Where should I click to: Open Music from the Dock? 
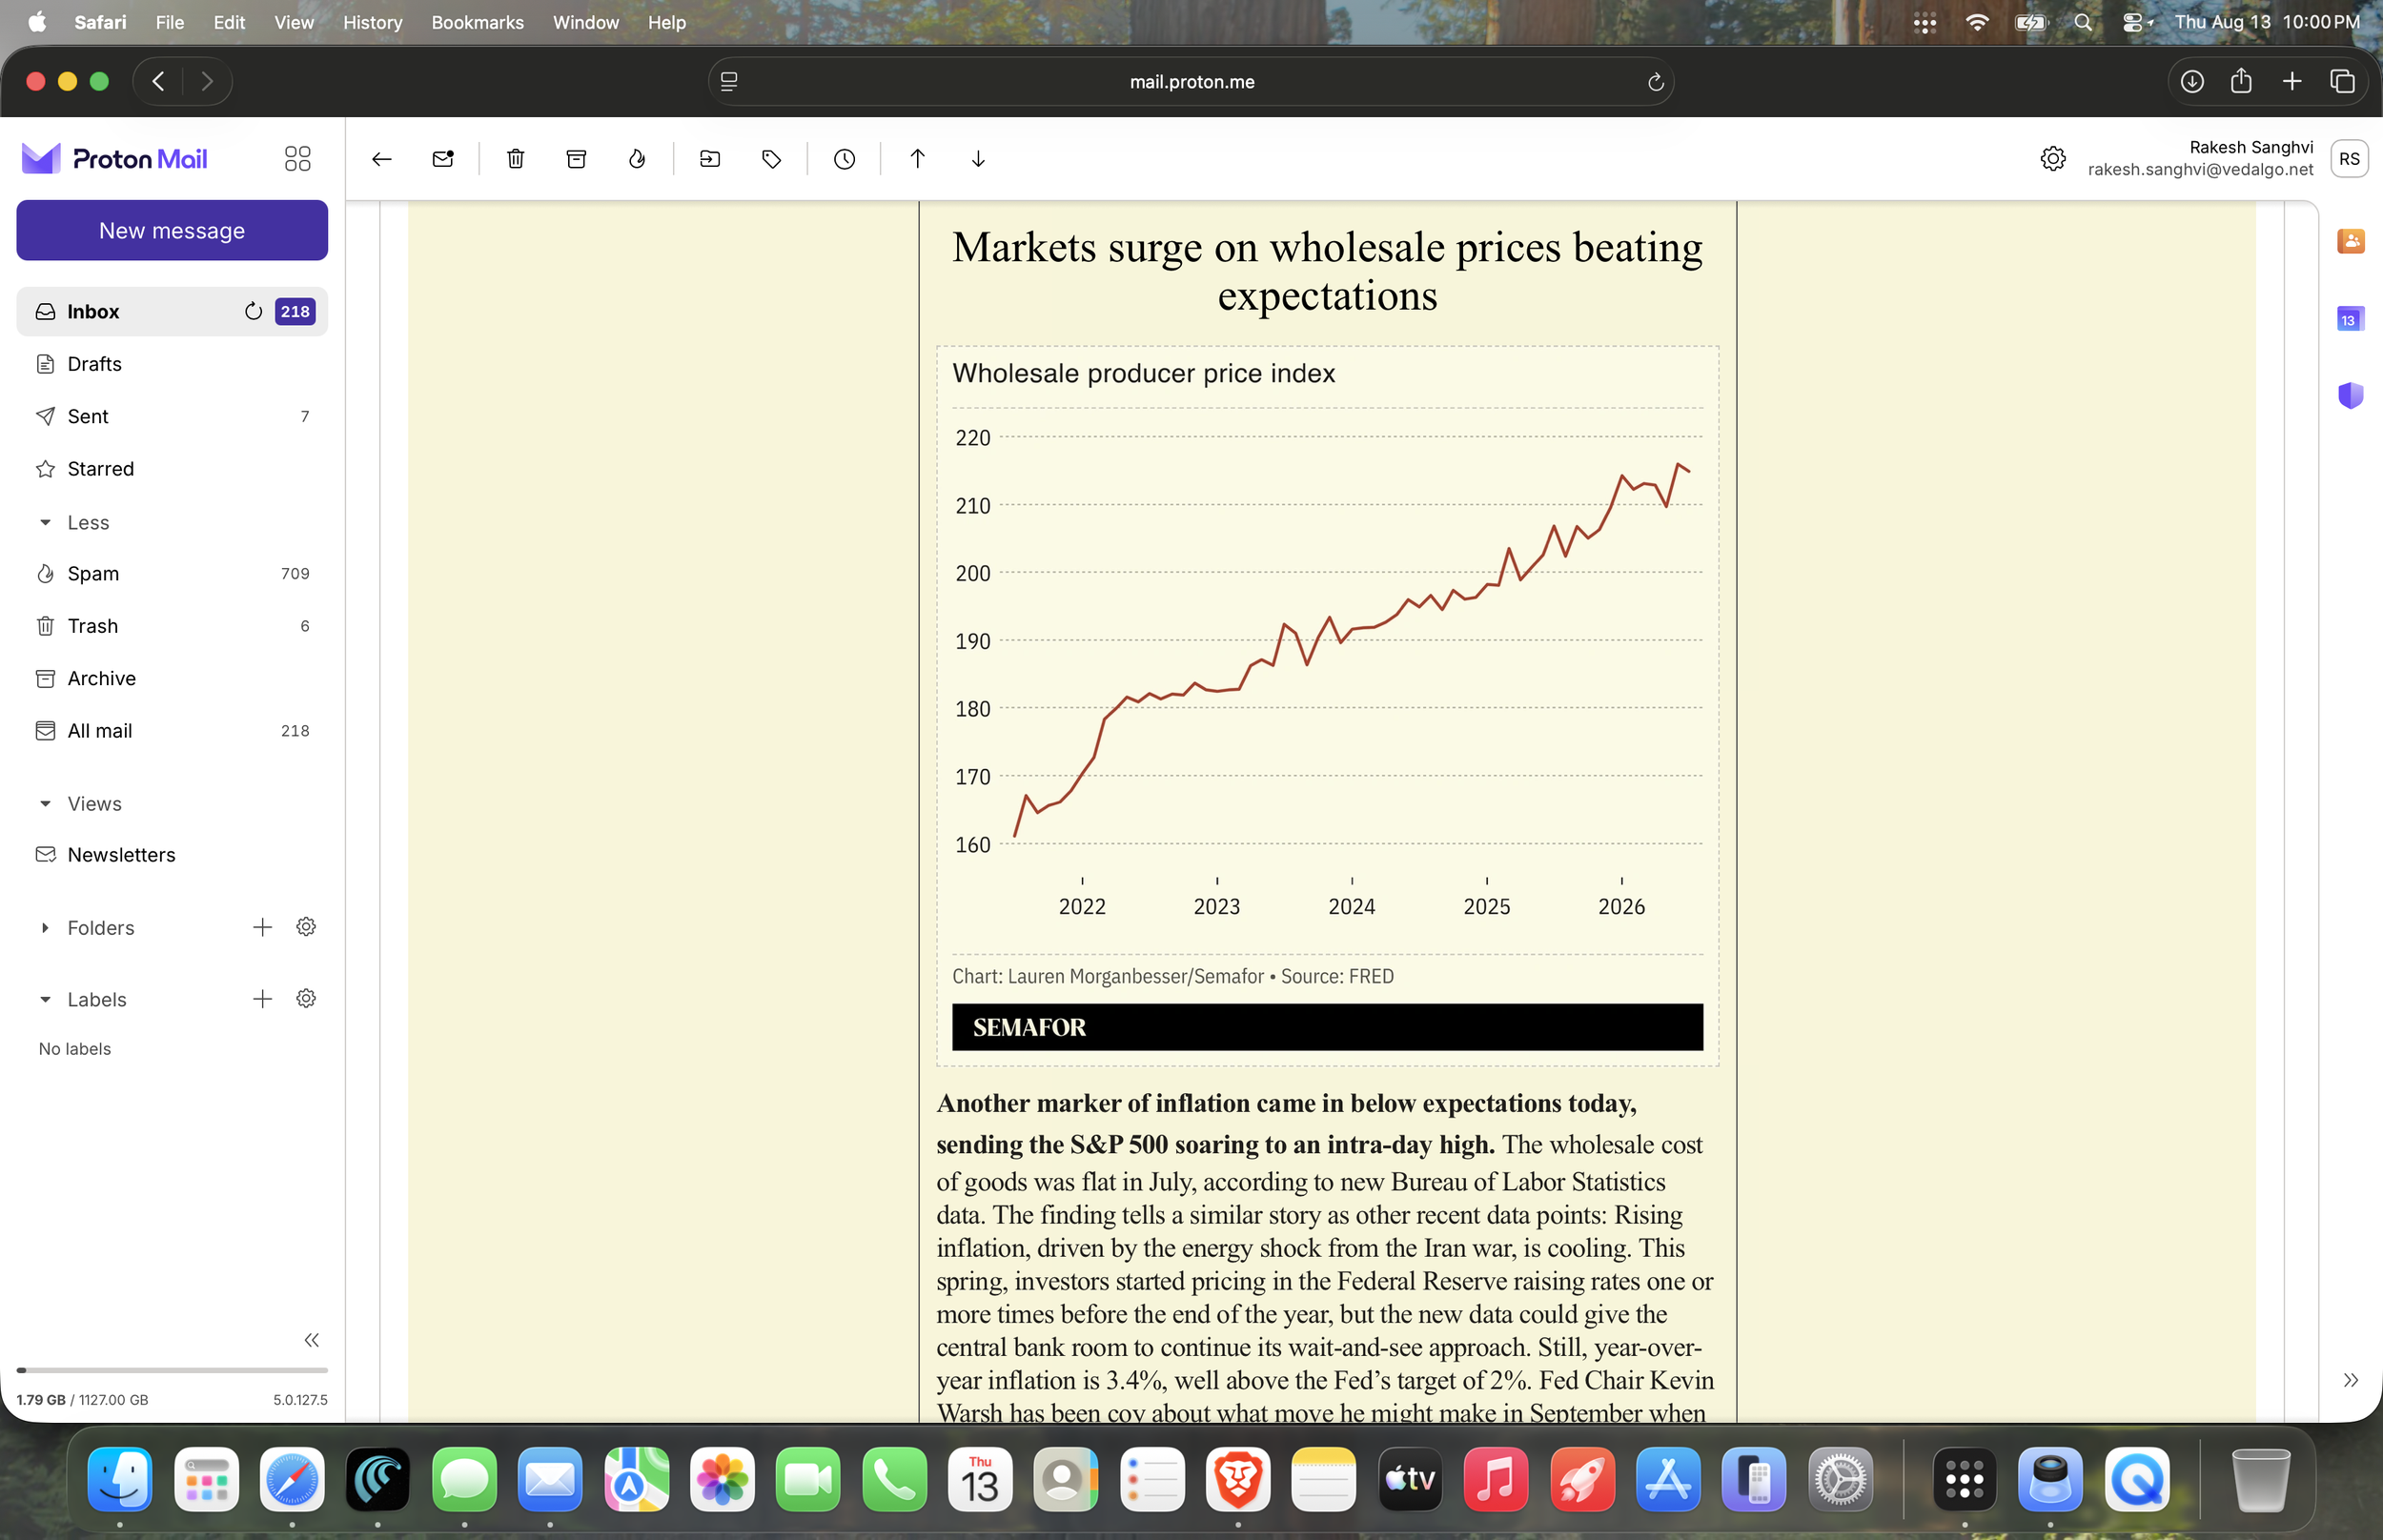1495,1479
